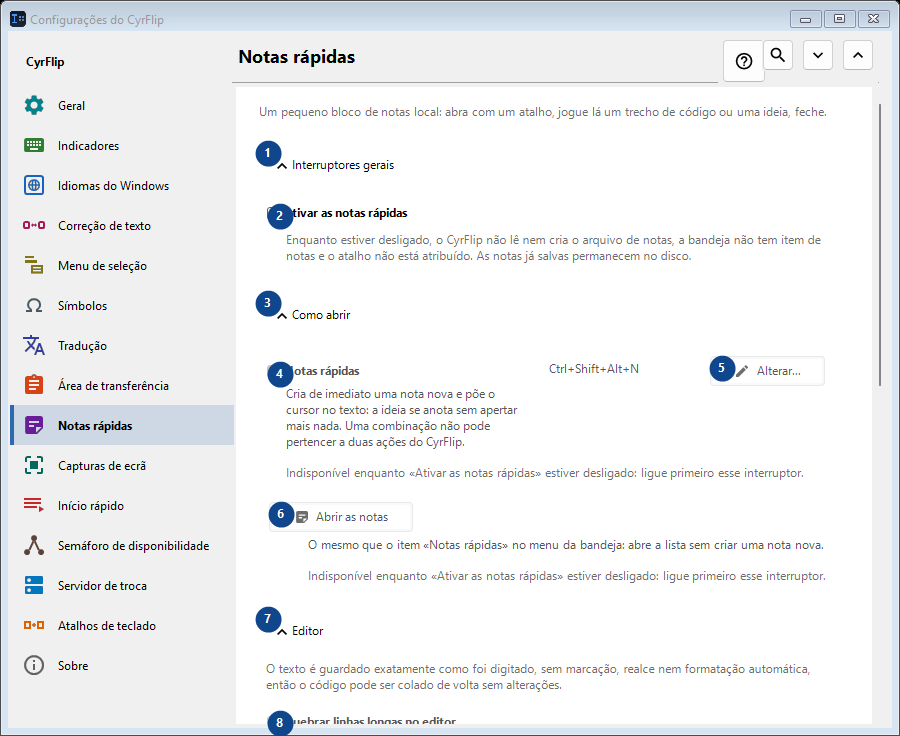This screenshot has width=900, height=736.
Task: Open the Área de transferência clipboard icon
Action: tap(34, 385)
